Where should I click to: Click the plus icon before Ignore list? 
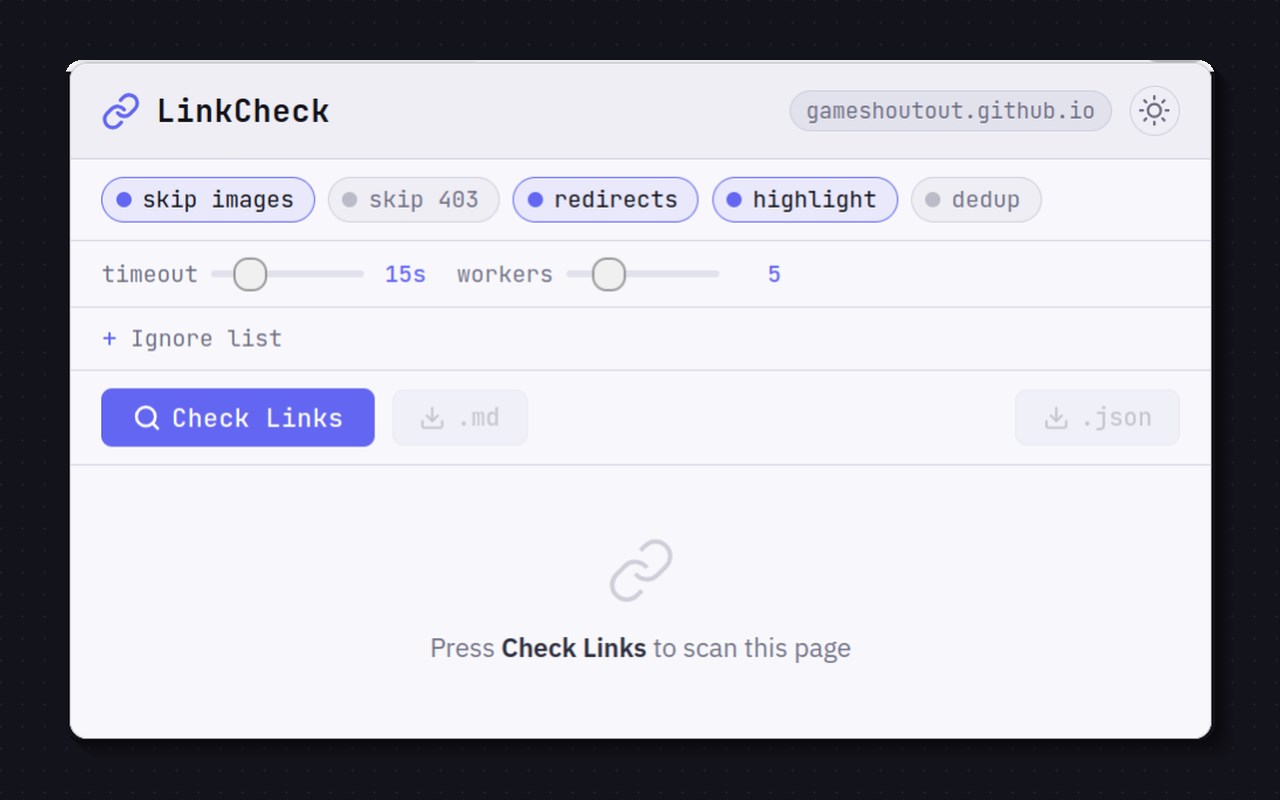[x=109, y=339]
